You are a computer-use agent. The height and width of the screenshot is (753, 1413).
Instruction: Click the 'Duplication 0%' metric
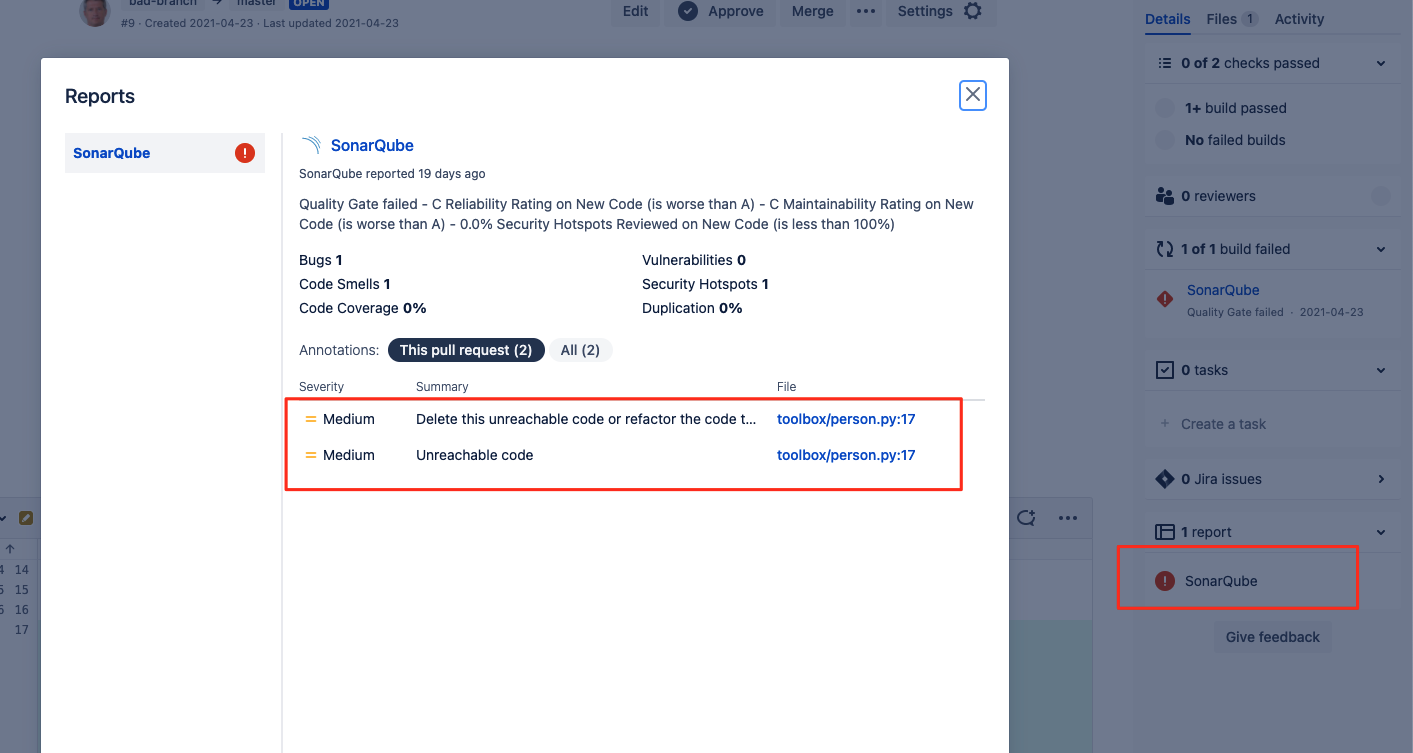pos(692,308)
